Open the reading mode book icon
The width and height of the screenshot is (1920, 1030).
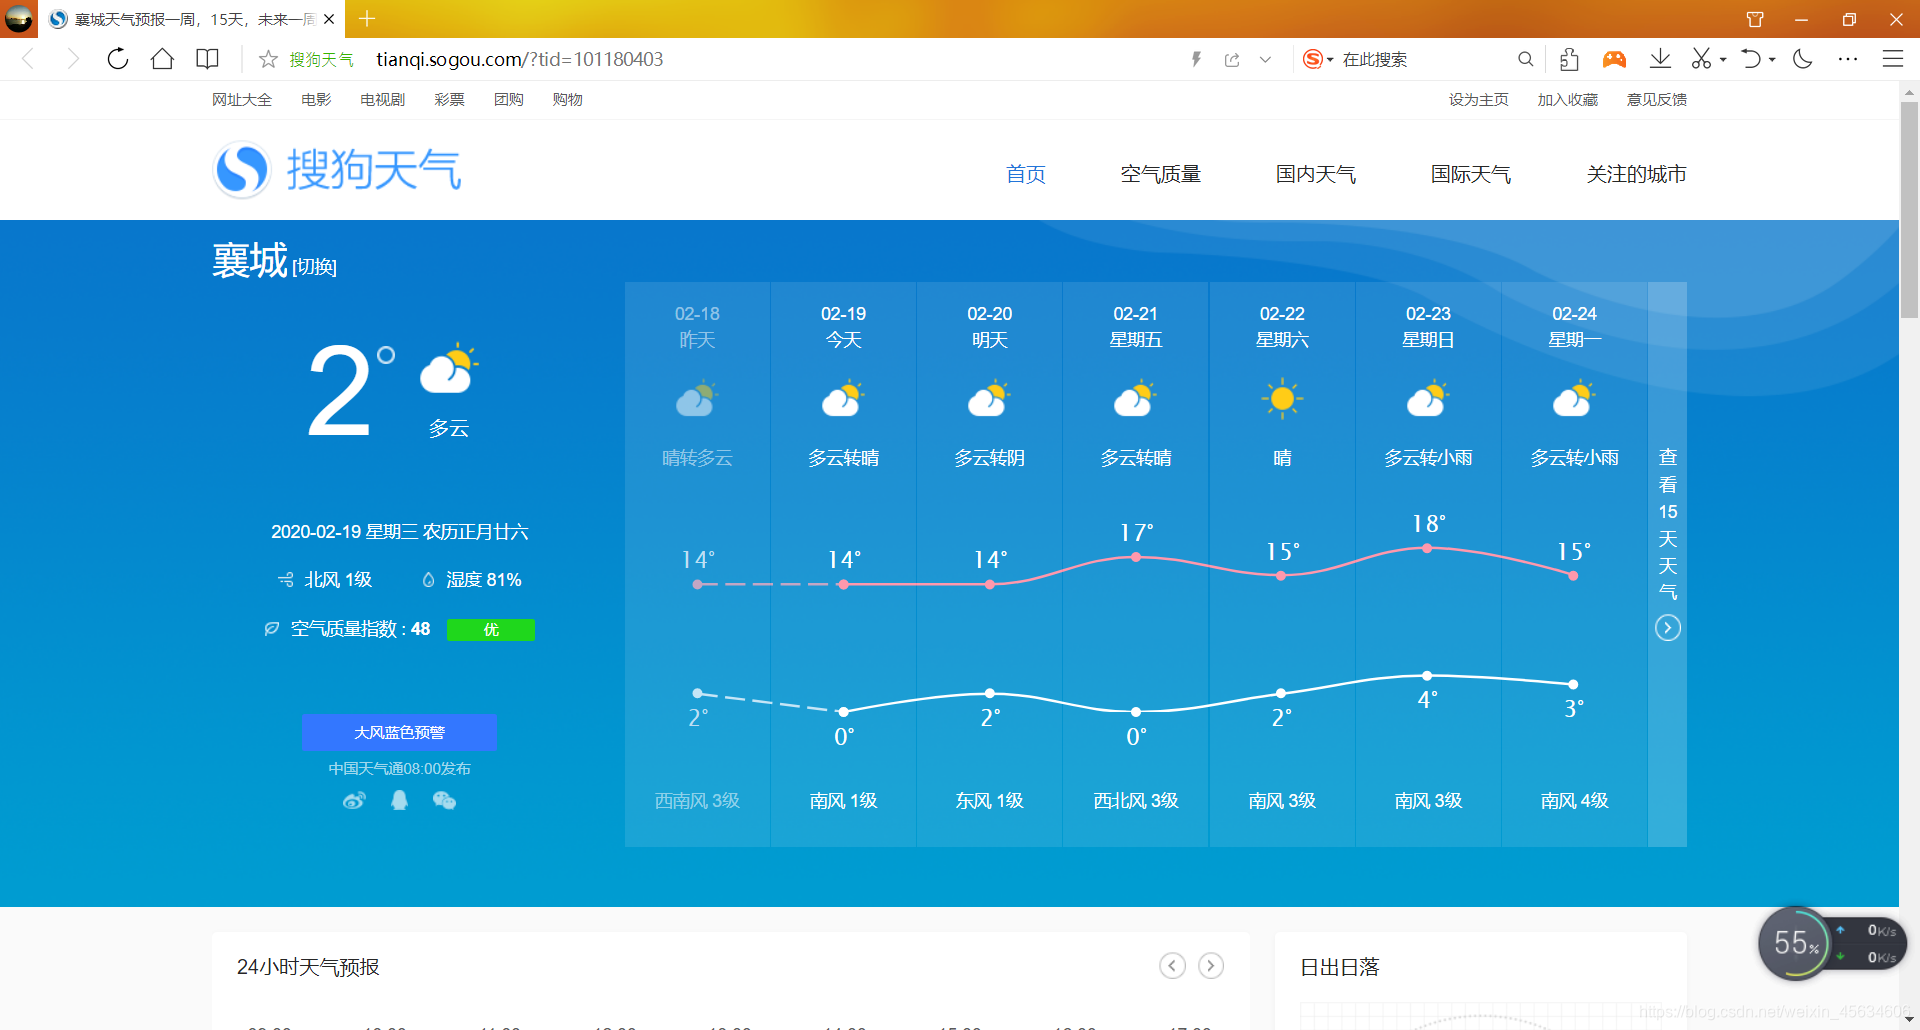pos(207,59)
